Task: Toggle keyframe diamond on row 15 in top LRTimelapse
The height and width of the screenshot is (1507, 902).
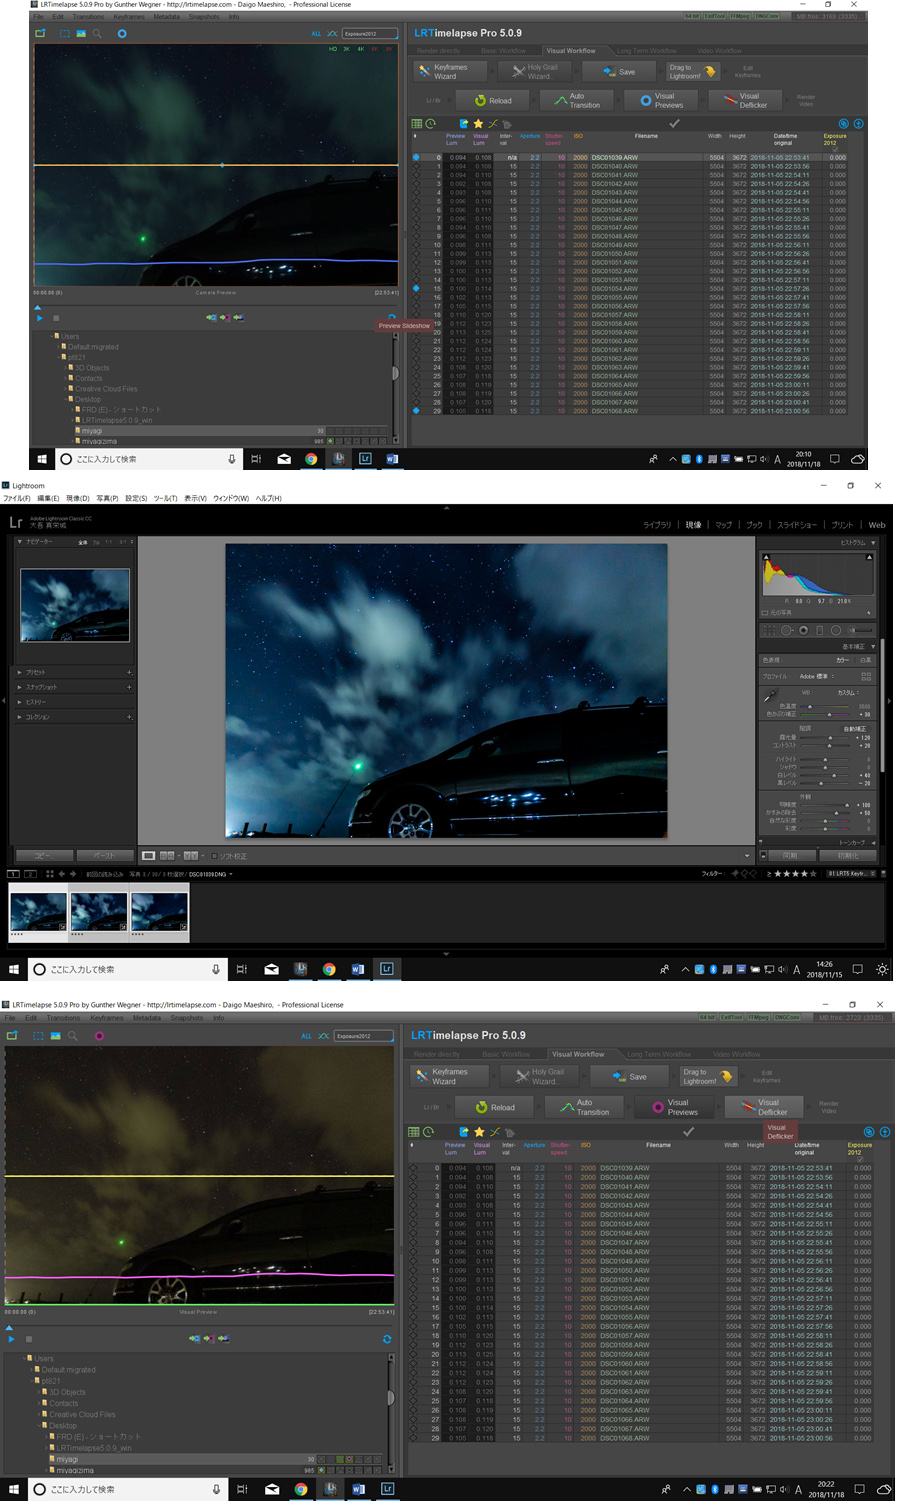Action: coord(416,288)
